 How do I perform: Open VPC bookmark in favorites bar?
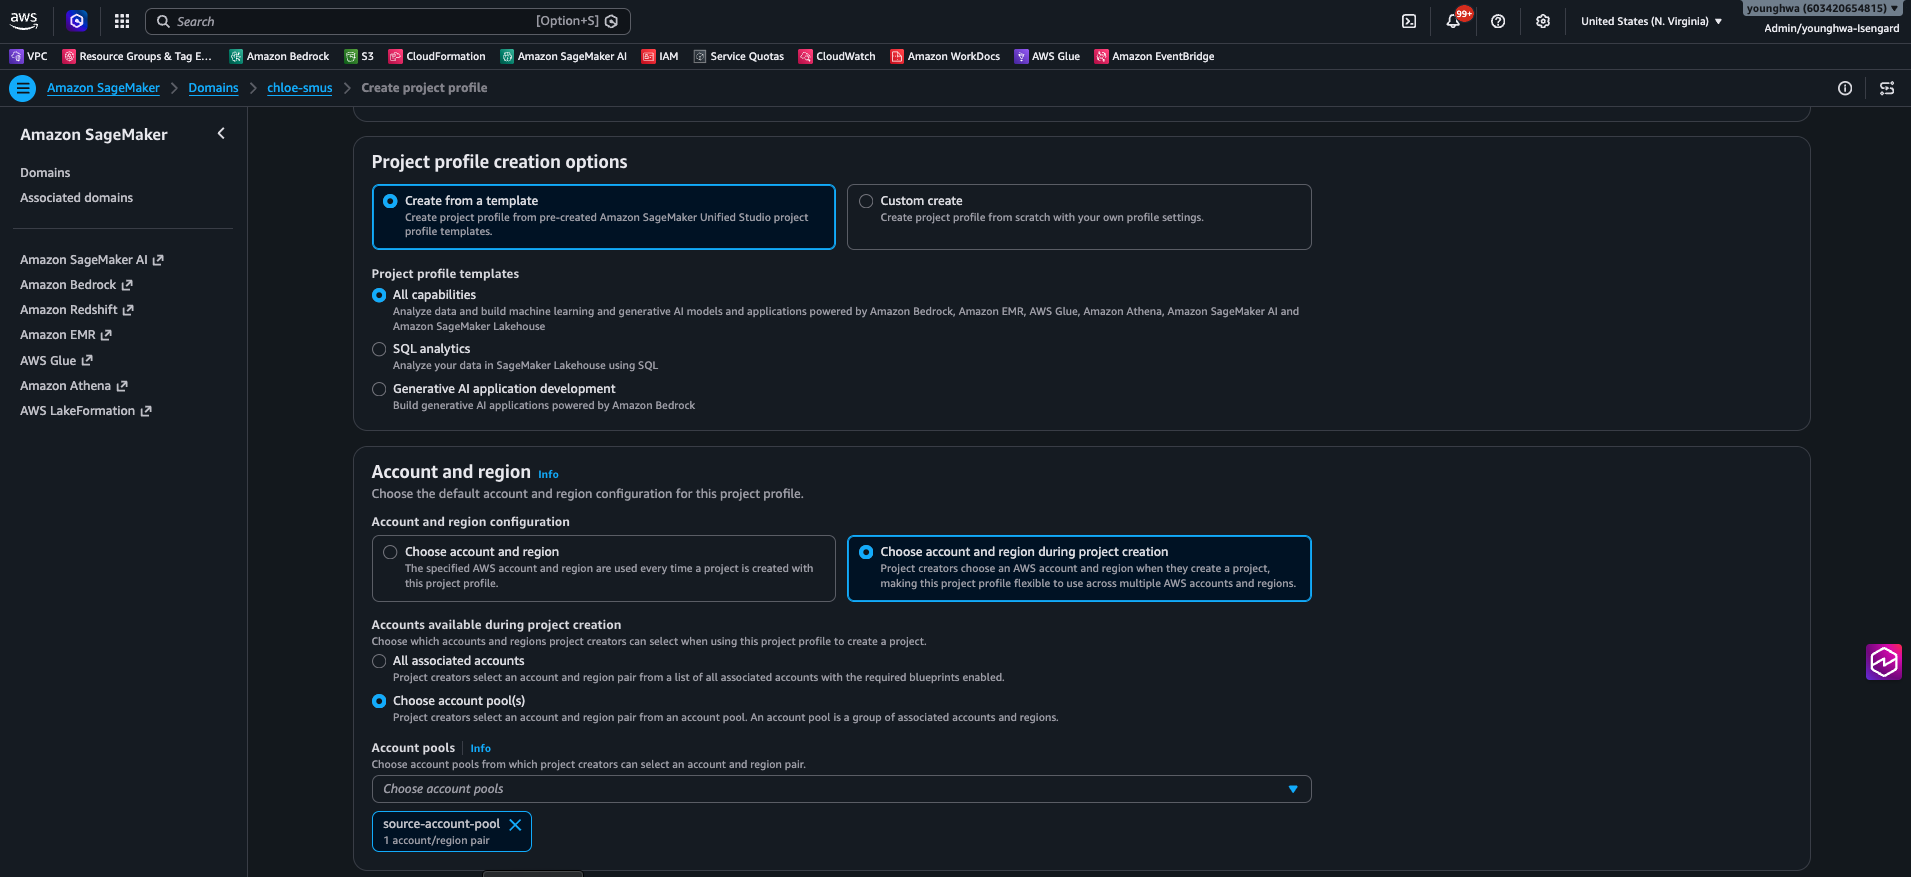coord(29,56)
